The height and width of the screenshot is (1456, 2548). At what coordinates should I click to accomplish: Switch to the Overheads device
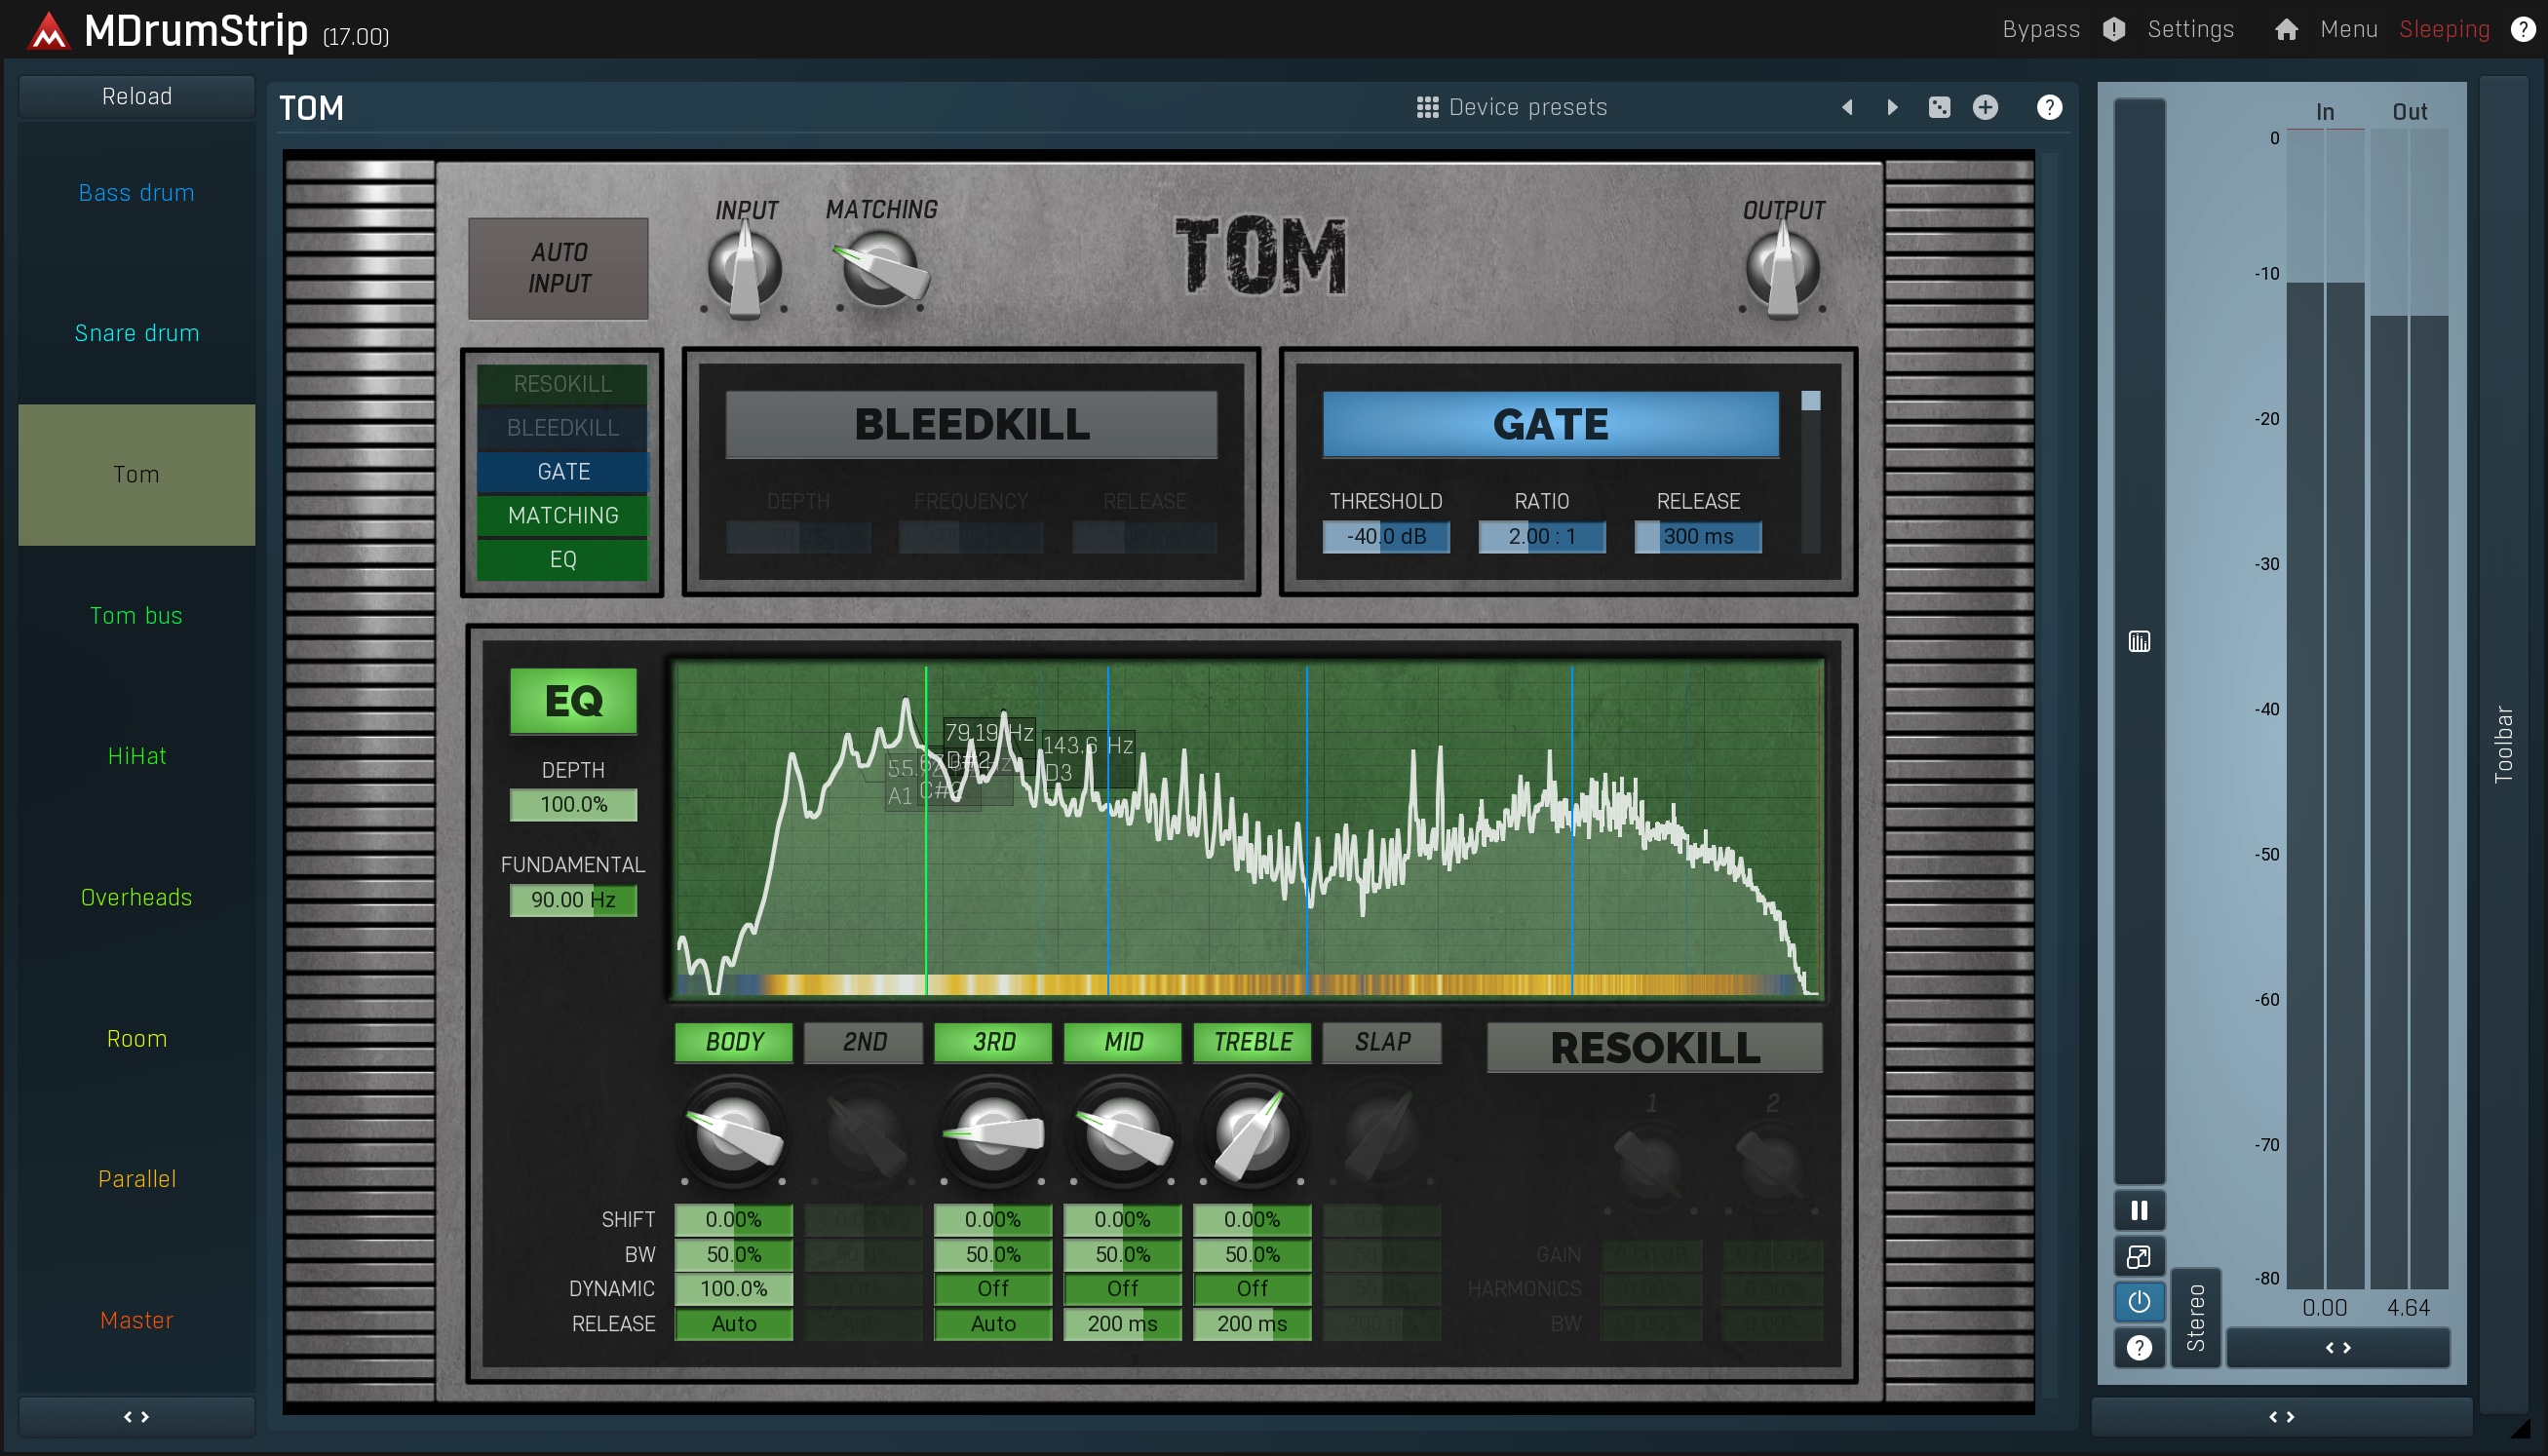136,897
